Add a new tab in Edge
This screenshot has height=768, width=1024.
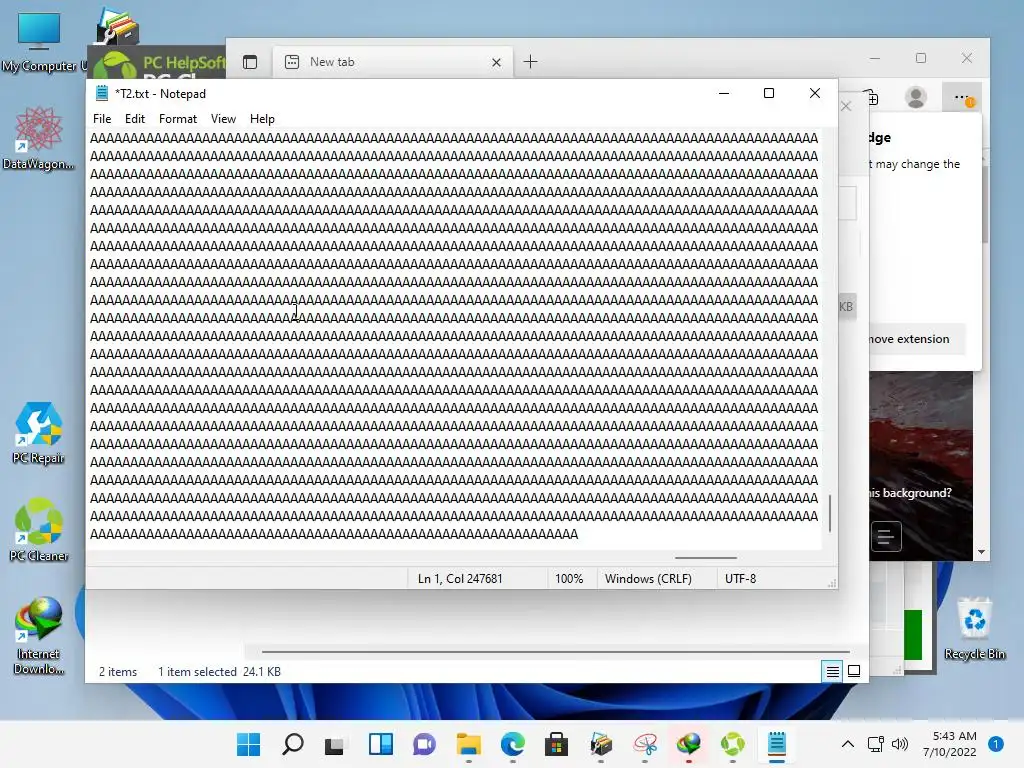pyautogui.click(x=530, y=62)
